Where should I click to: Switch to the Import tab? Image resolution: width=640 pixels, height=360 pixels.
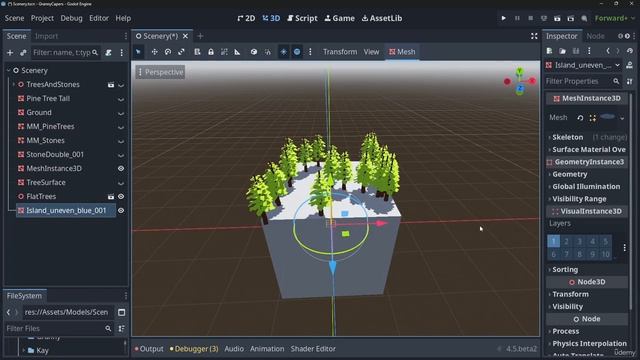pos(46,36)
